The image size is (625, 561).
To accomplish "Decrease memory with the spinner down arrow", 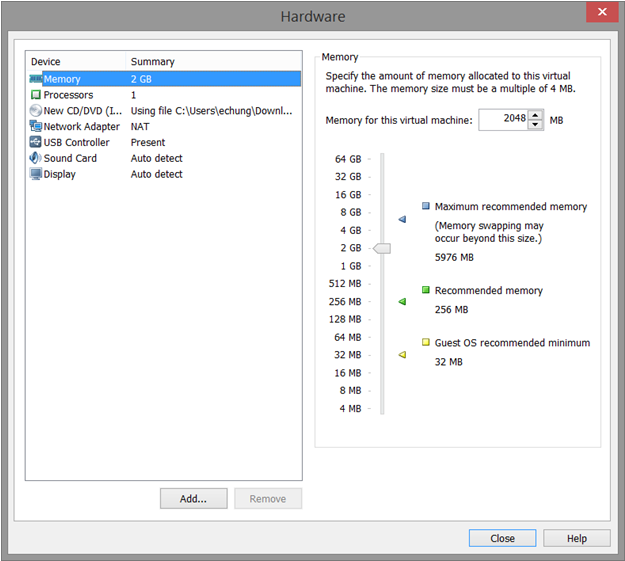I will [535, 124].
